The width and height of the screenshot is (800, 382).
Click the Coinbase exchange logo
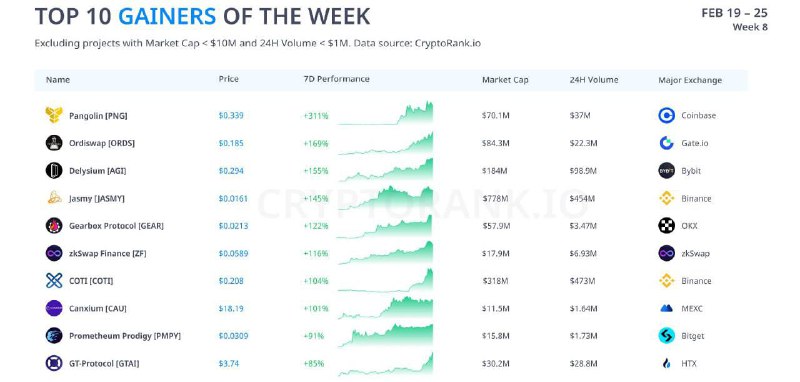tap(666, 115)
